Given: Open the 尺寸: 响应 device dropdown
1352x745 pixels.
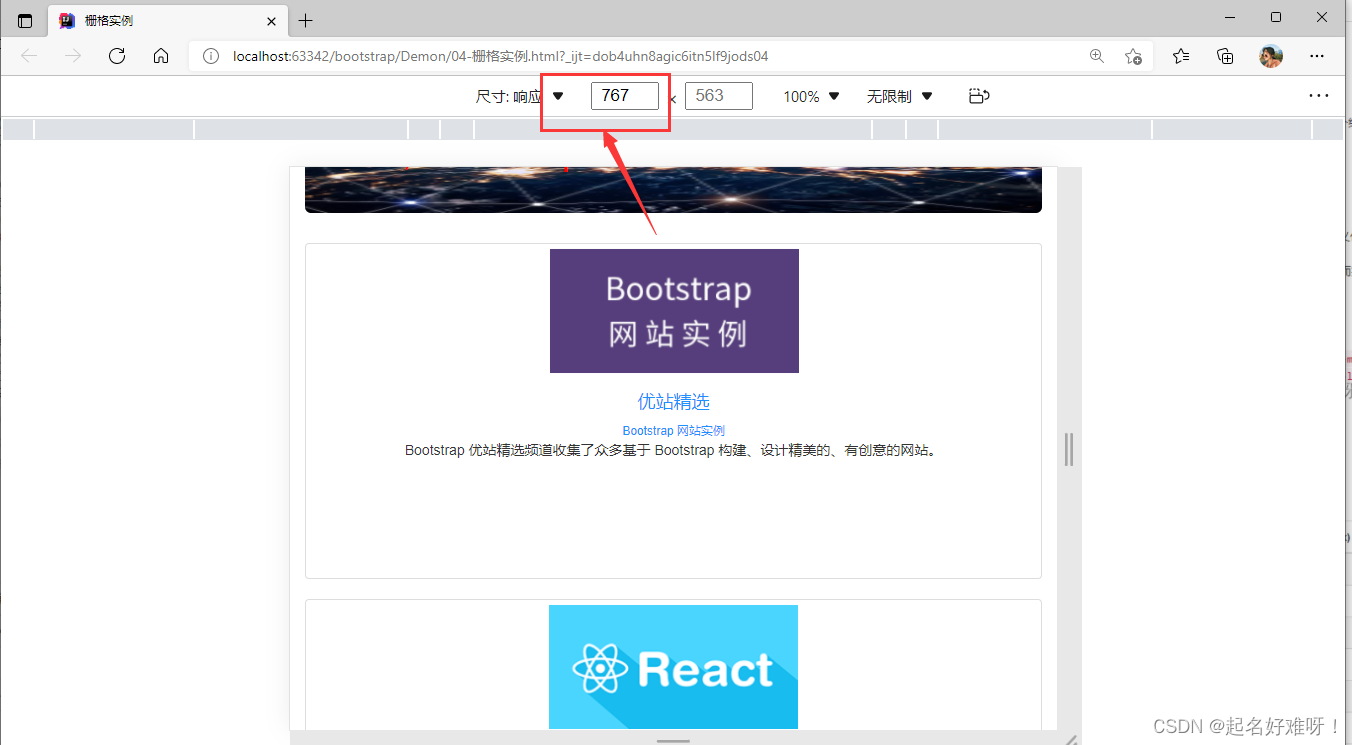Looking at the screenshot, I should click(520, 96).
